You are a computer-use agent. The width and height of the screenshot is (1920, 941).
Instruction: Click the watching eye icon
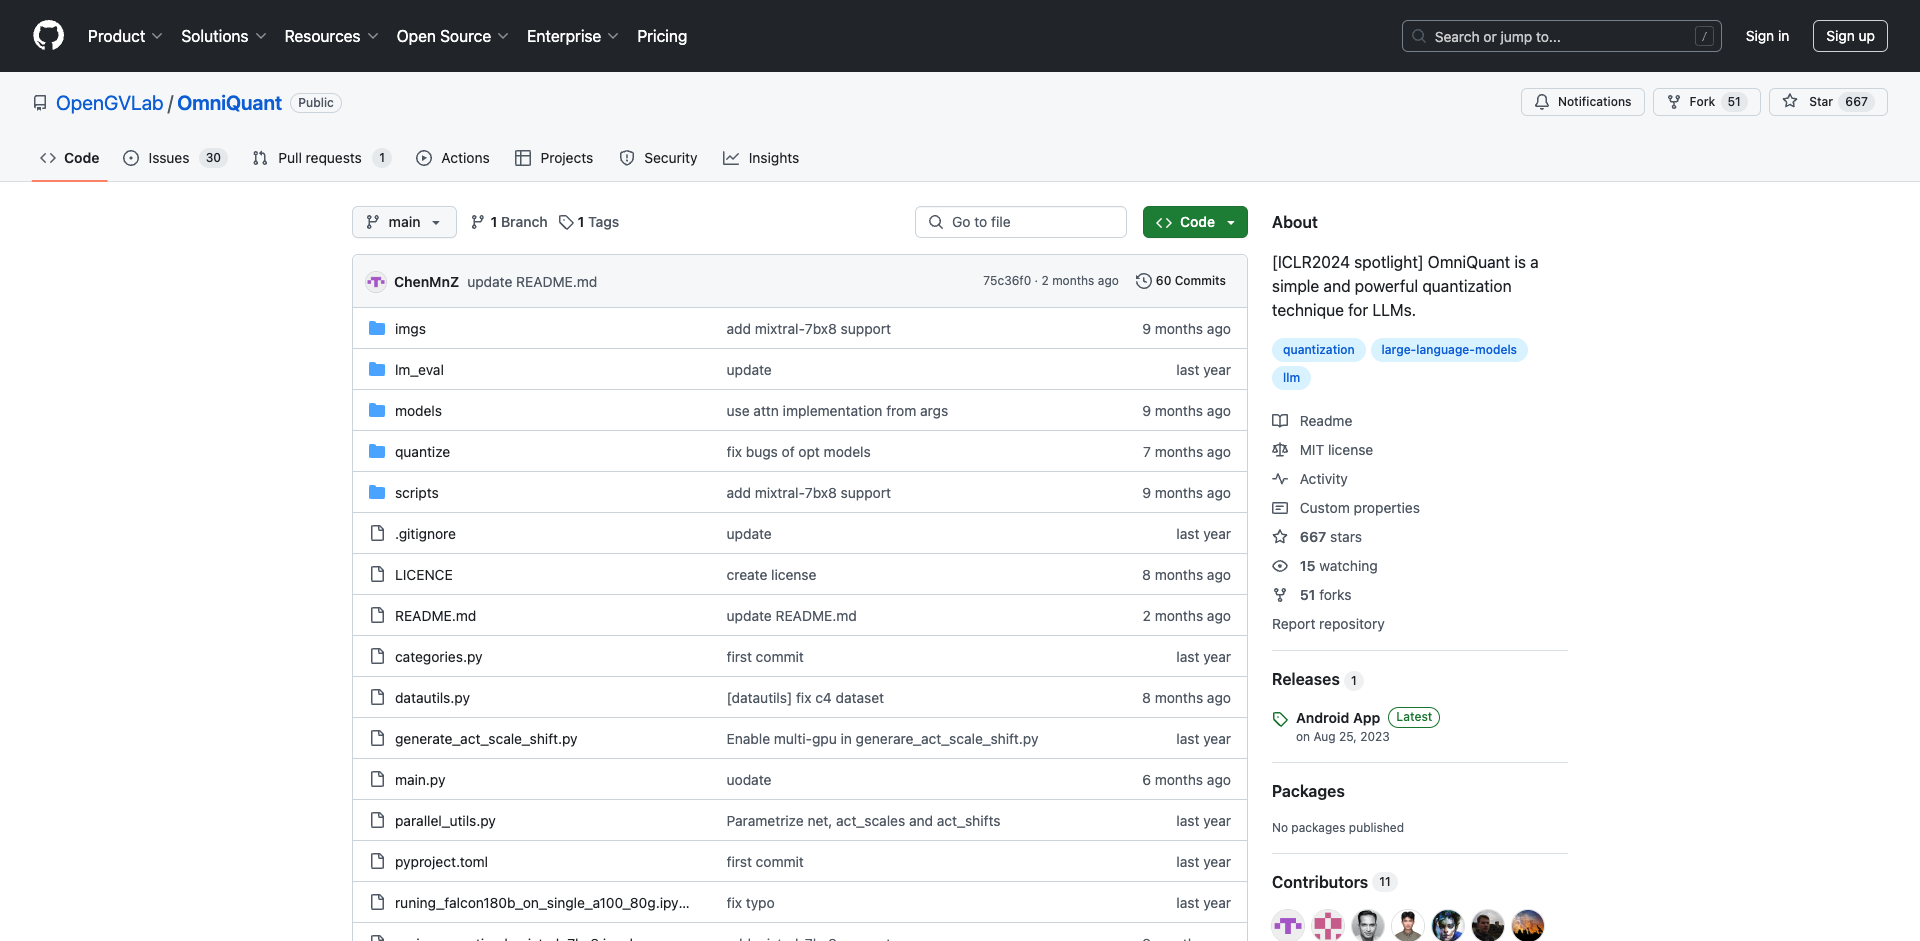(x=1280, y=566)
